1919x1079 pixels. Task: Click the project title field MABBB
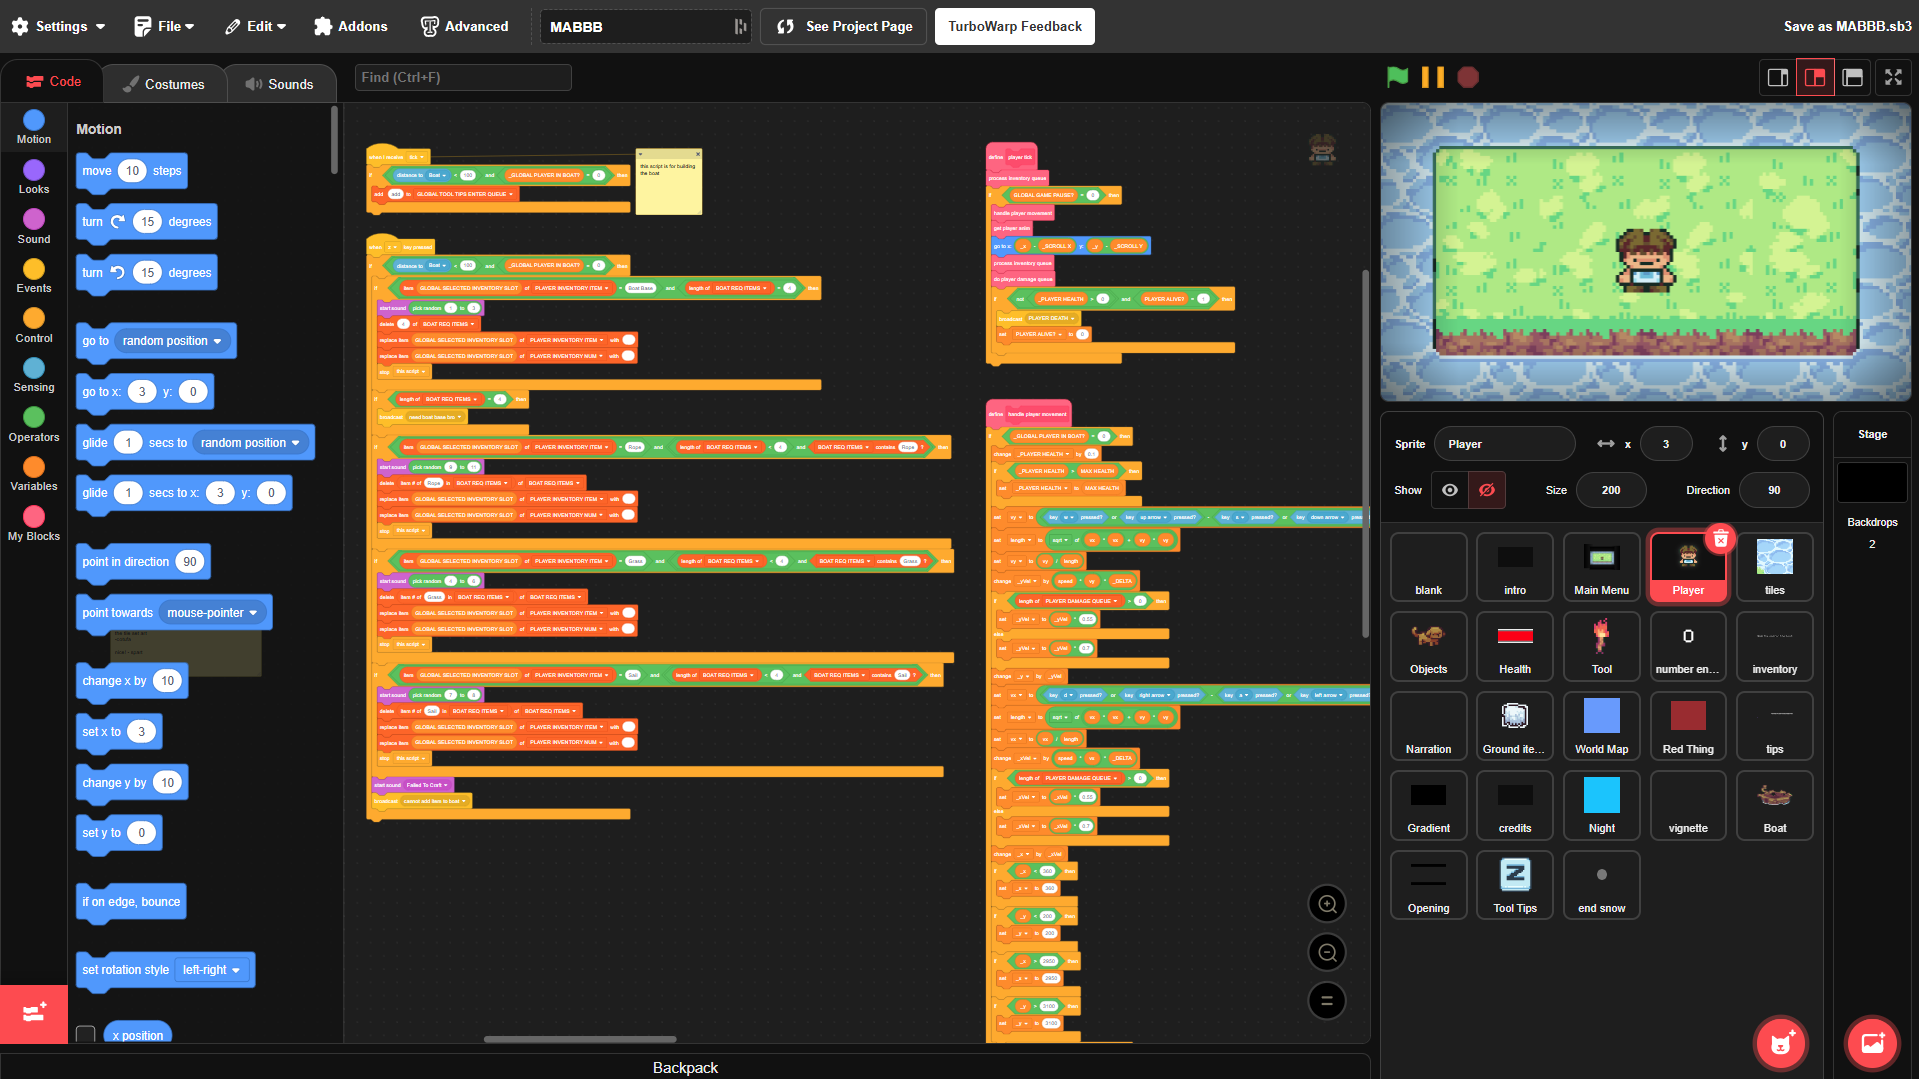pos(645,27)
